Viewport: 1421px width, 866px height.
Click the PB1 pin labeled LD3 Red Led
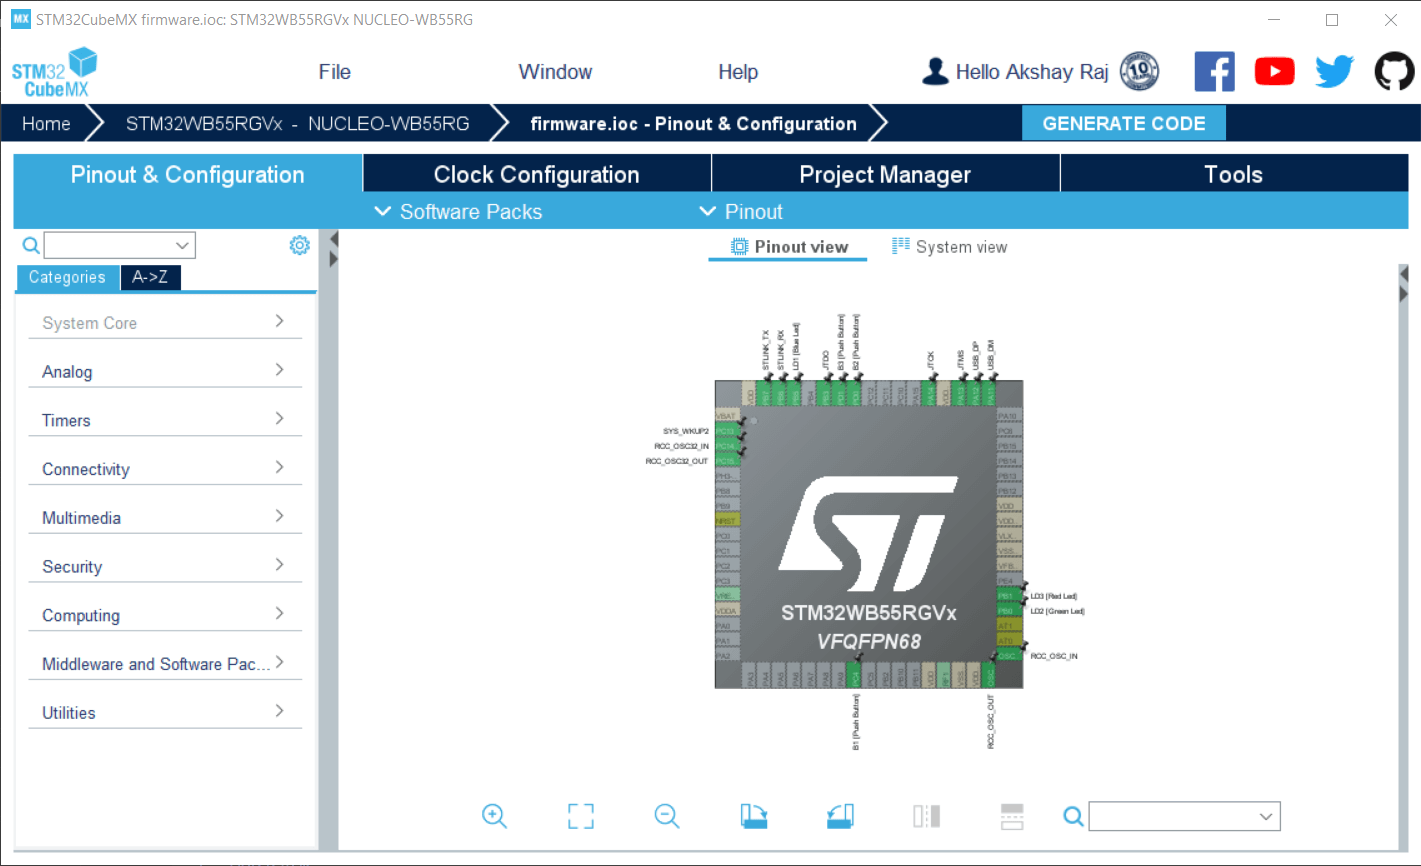[x=1008, y=596]
